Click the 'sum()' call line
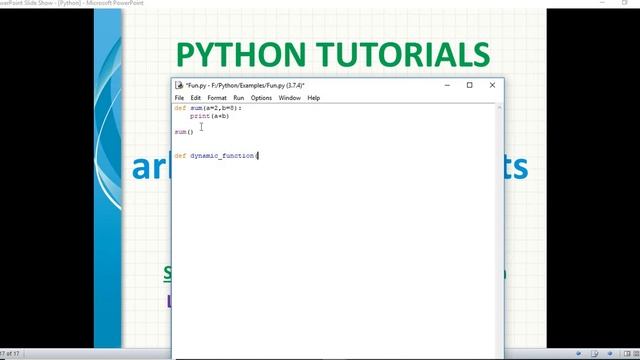640x360 pixels. (x=184, y=132)
